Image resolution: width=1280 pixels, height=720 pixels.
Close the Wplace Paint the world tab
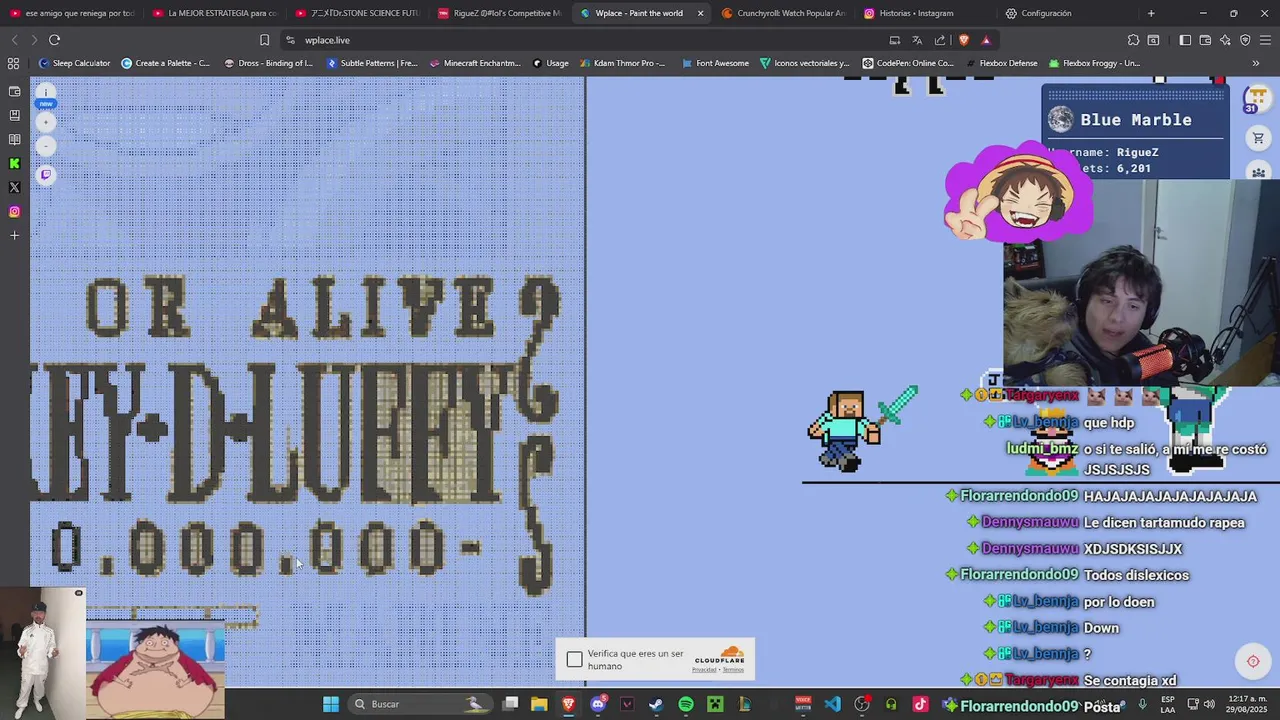[700, 13]
